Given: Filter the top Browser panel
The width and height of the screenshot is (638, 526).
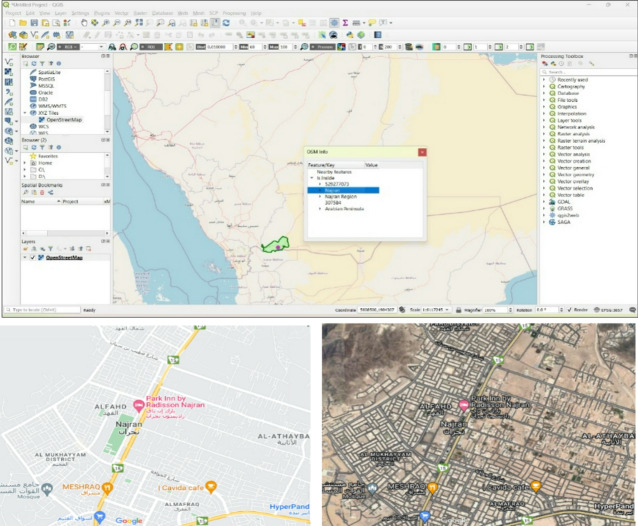Looking at the screenshot, I should tap(42, 63).
